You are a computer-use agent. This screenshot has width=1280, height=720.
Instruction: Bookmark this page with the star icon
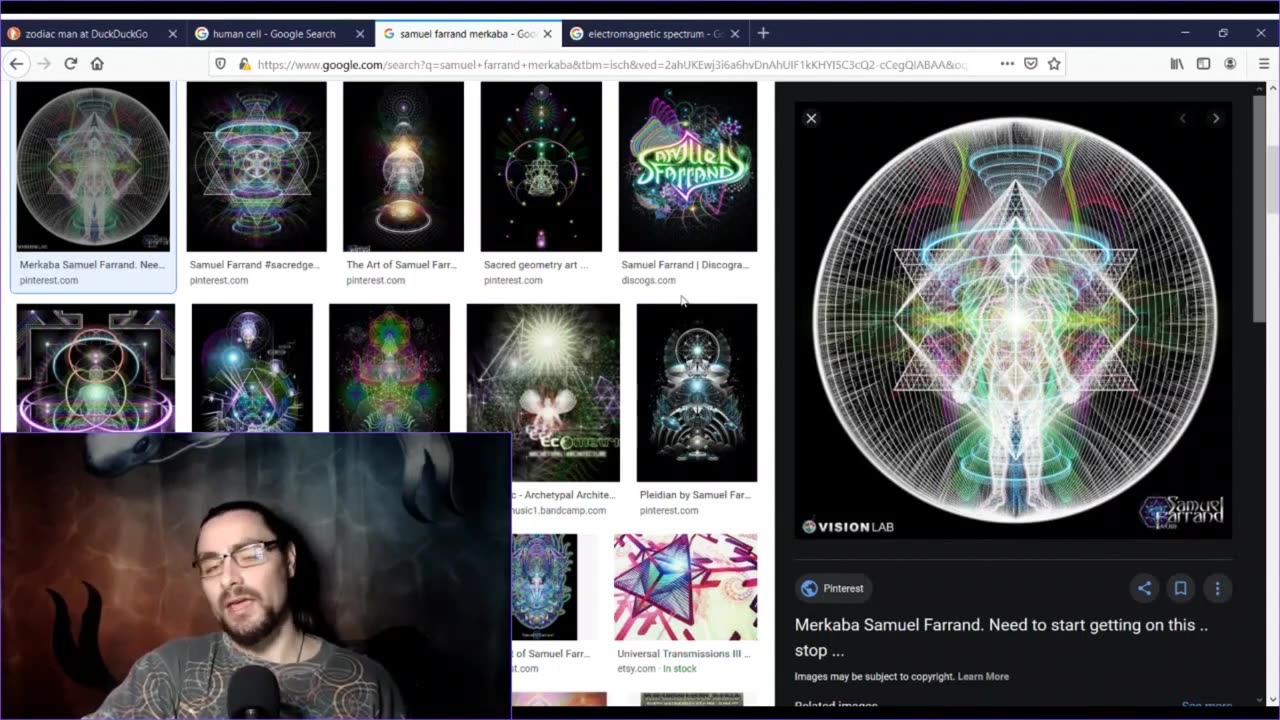[x=1054, y=64]
